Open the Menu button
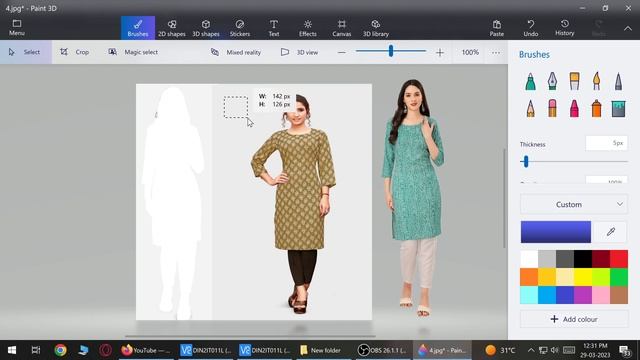 click(x=17, y=27)
